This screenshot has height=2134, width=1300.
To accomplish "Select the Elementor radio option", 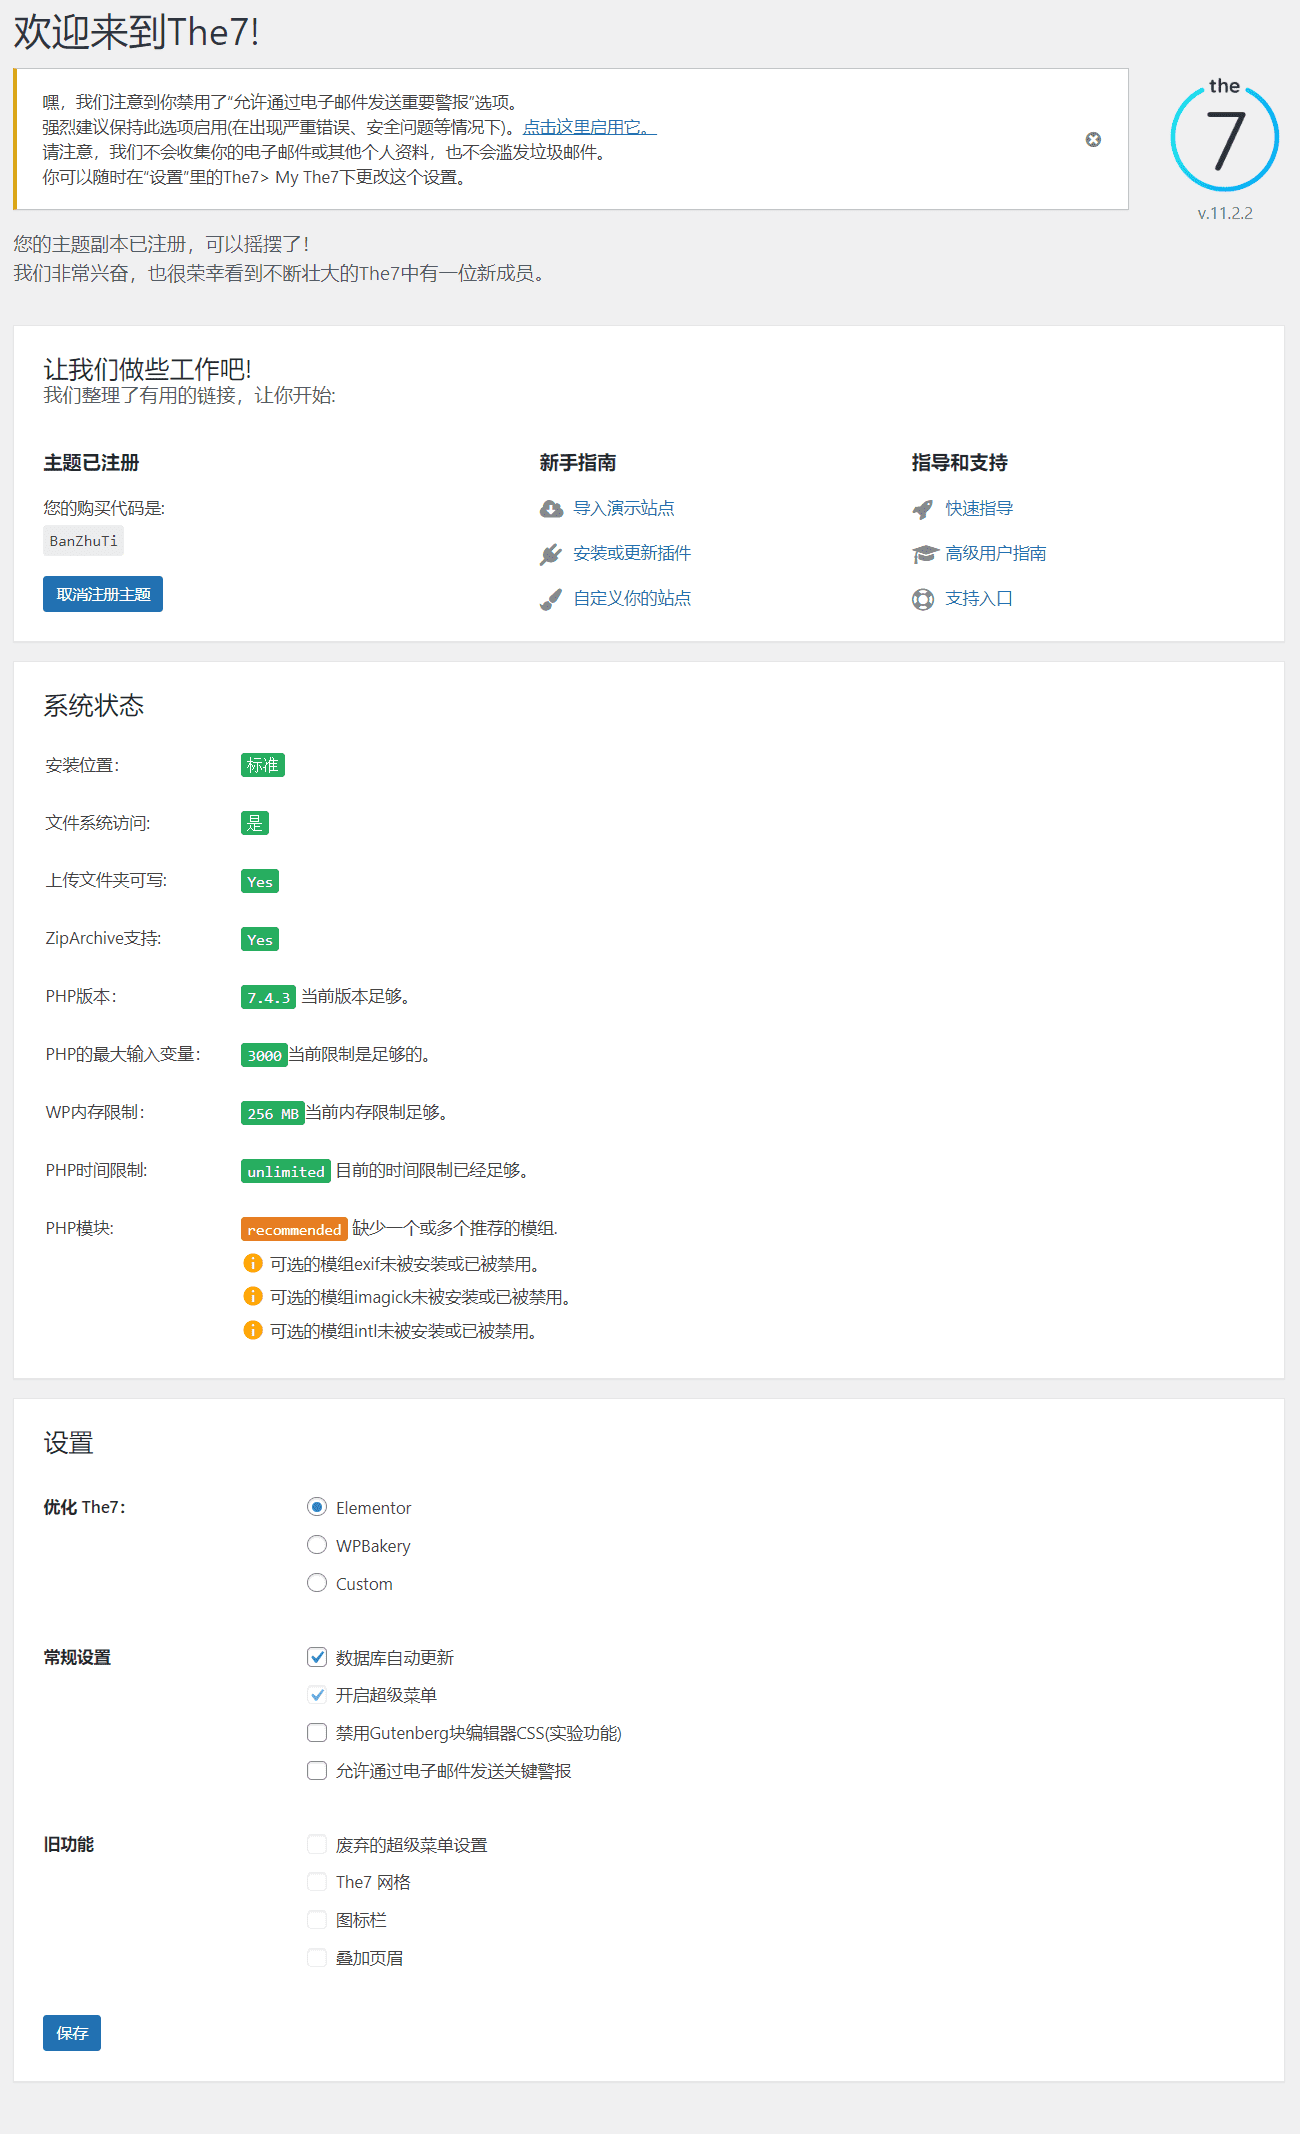I will (317, 1507).
